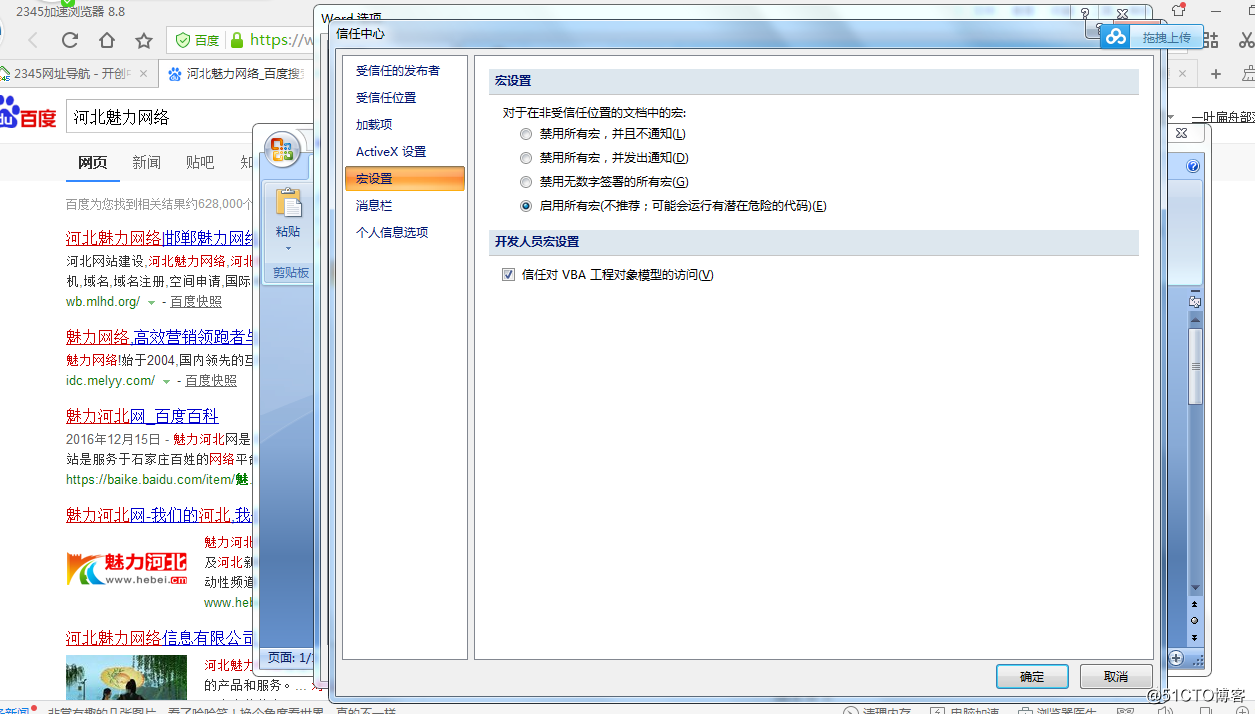1255x714 pixels.
Task: Open the browser apps grid icon
Action: (x=1211, y=40)
